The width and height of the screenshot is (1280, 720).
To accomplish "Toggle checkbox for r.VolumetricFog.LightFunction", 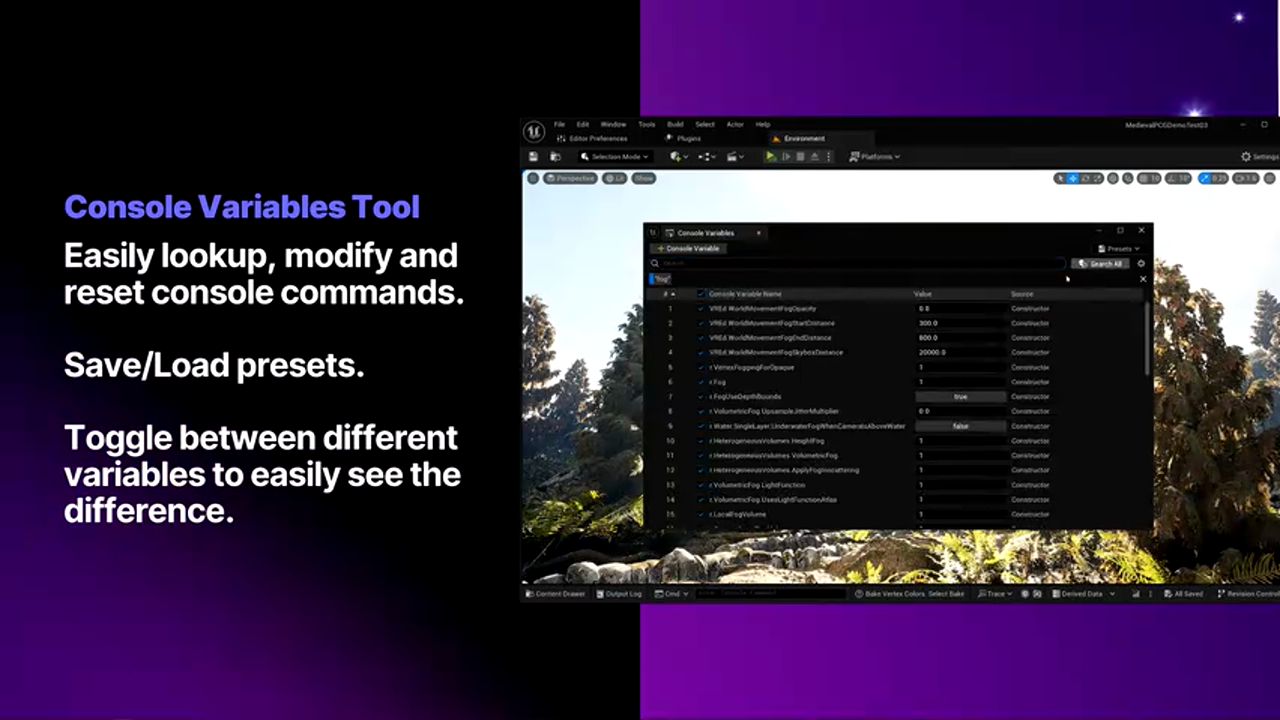I will [x=700, y=485].
